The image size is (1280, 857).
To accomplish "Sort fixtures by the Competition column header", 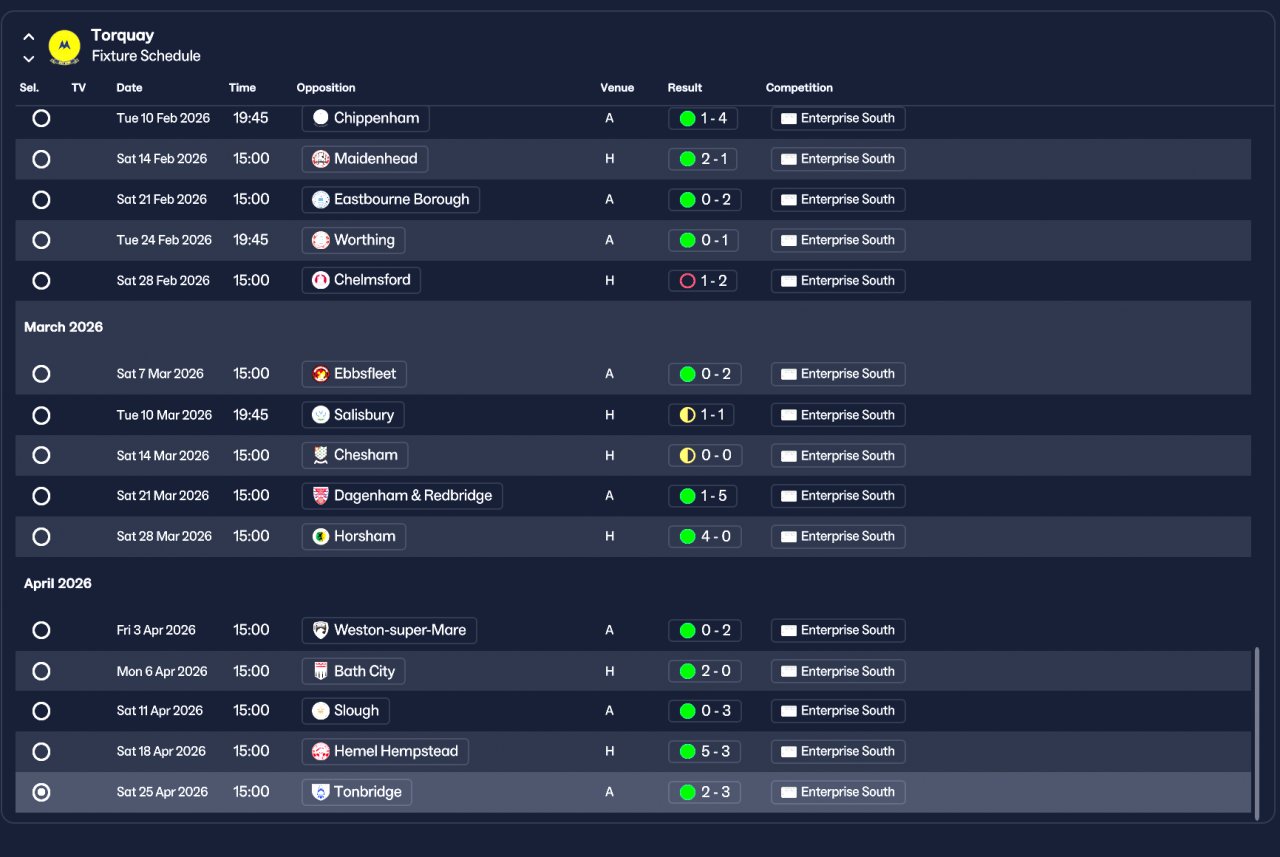I will [x=799, y=88].
